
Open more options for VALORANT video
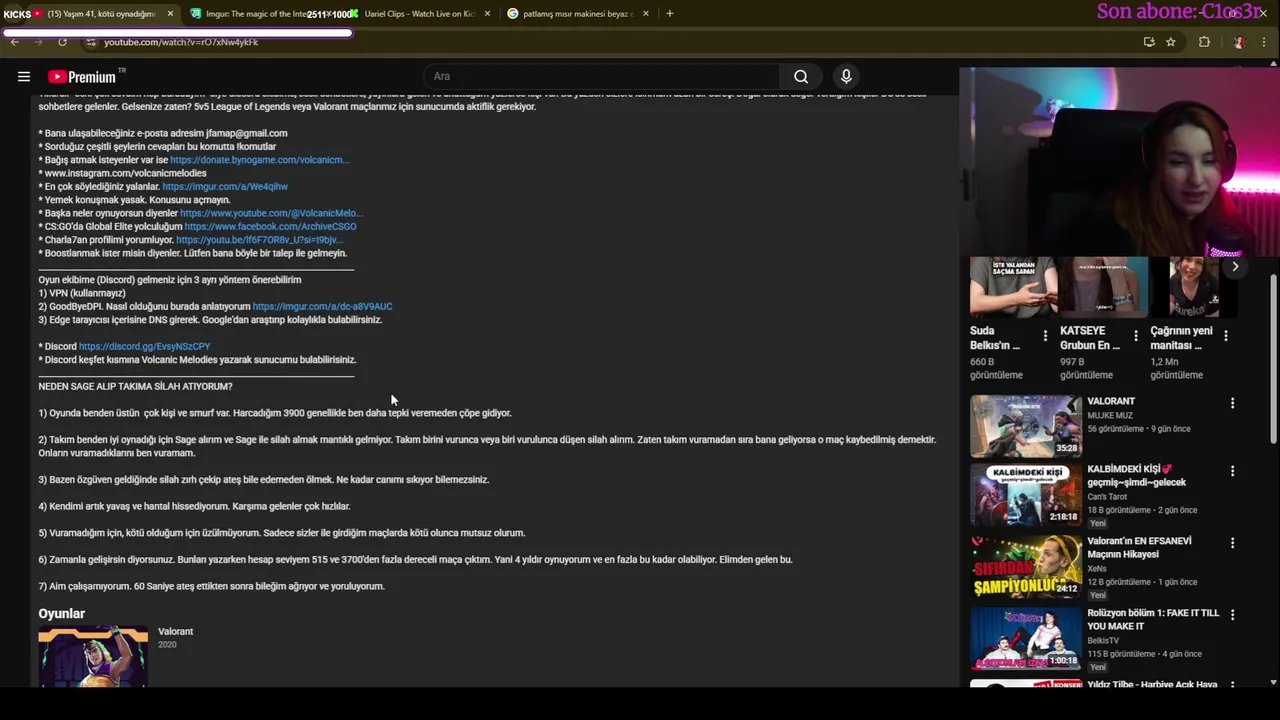point(1232,403)
